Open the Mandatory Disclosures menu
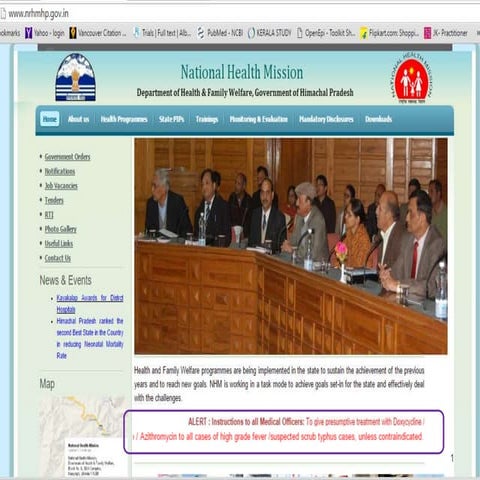This screenshot has width=480, height=480. [x=326, y=119]
